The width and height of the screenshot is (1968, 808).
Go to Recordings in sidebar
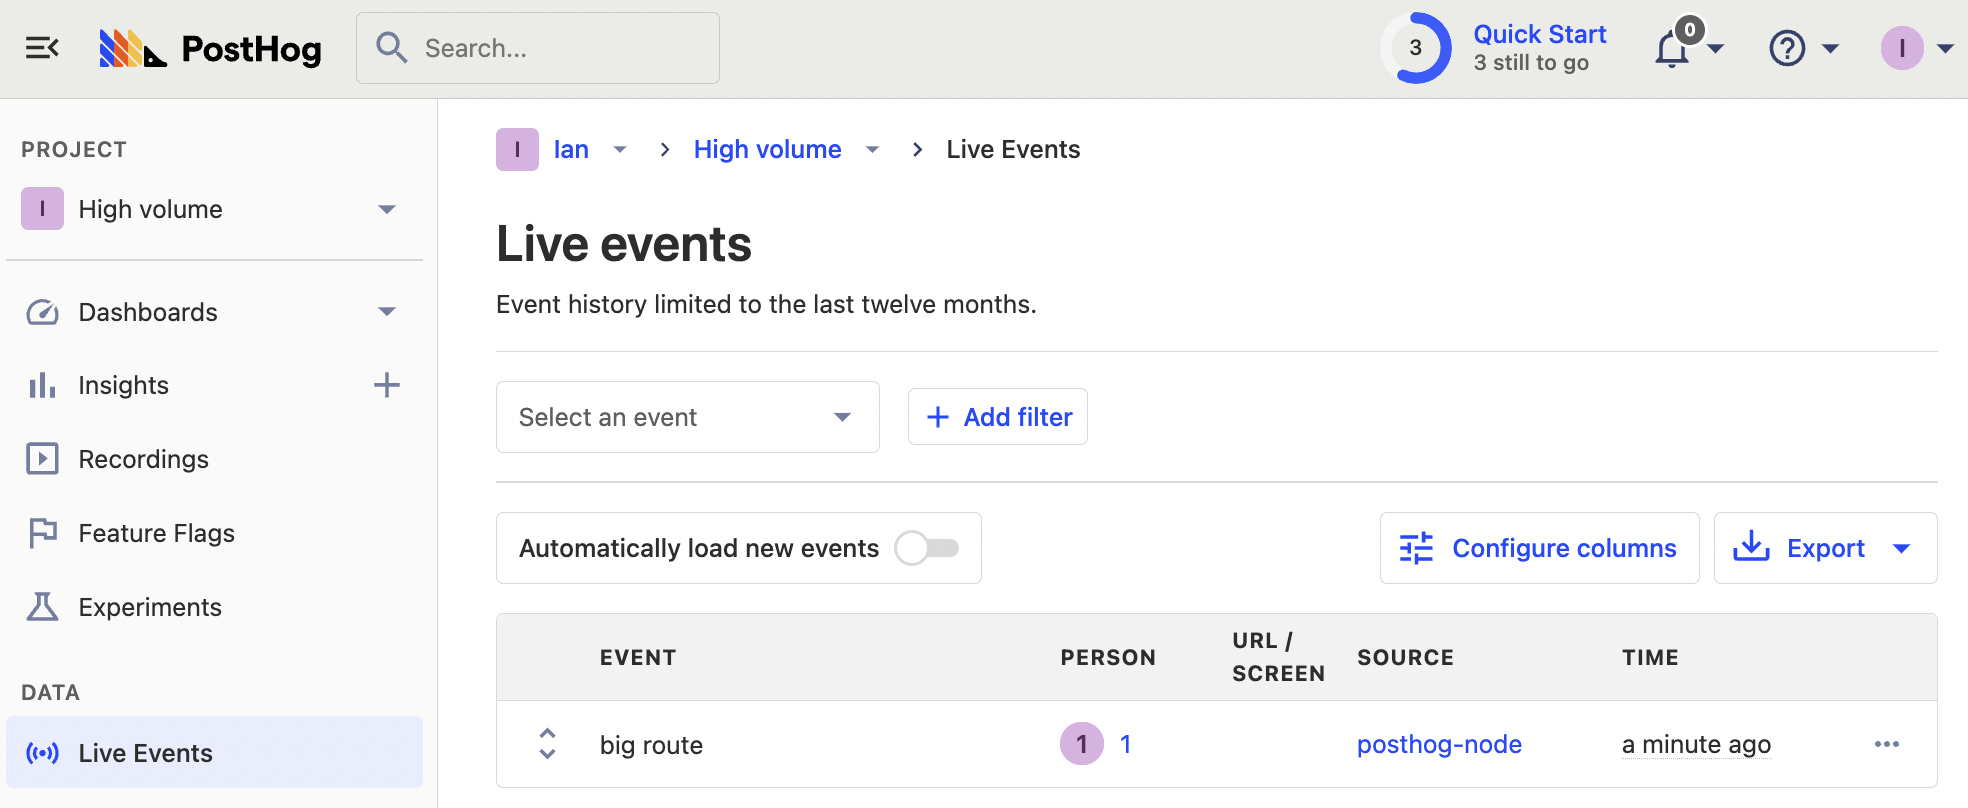[144, 459]
